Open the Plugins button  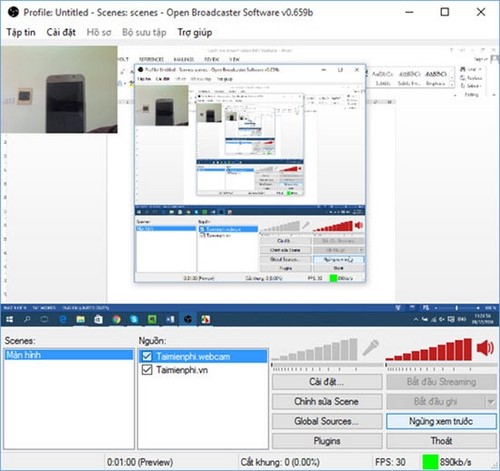[x=327, y=441]
